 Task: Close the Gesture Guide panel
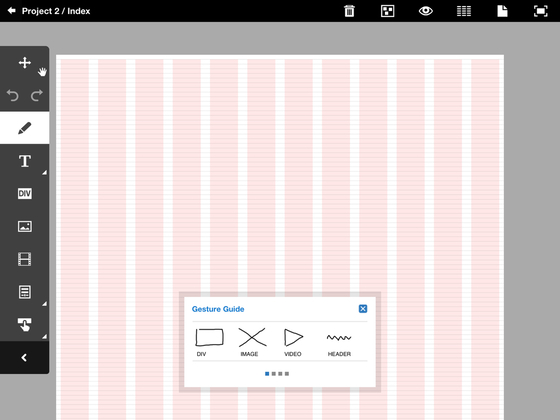[x=363, y=309]
